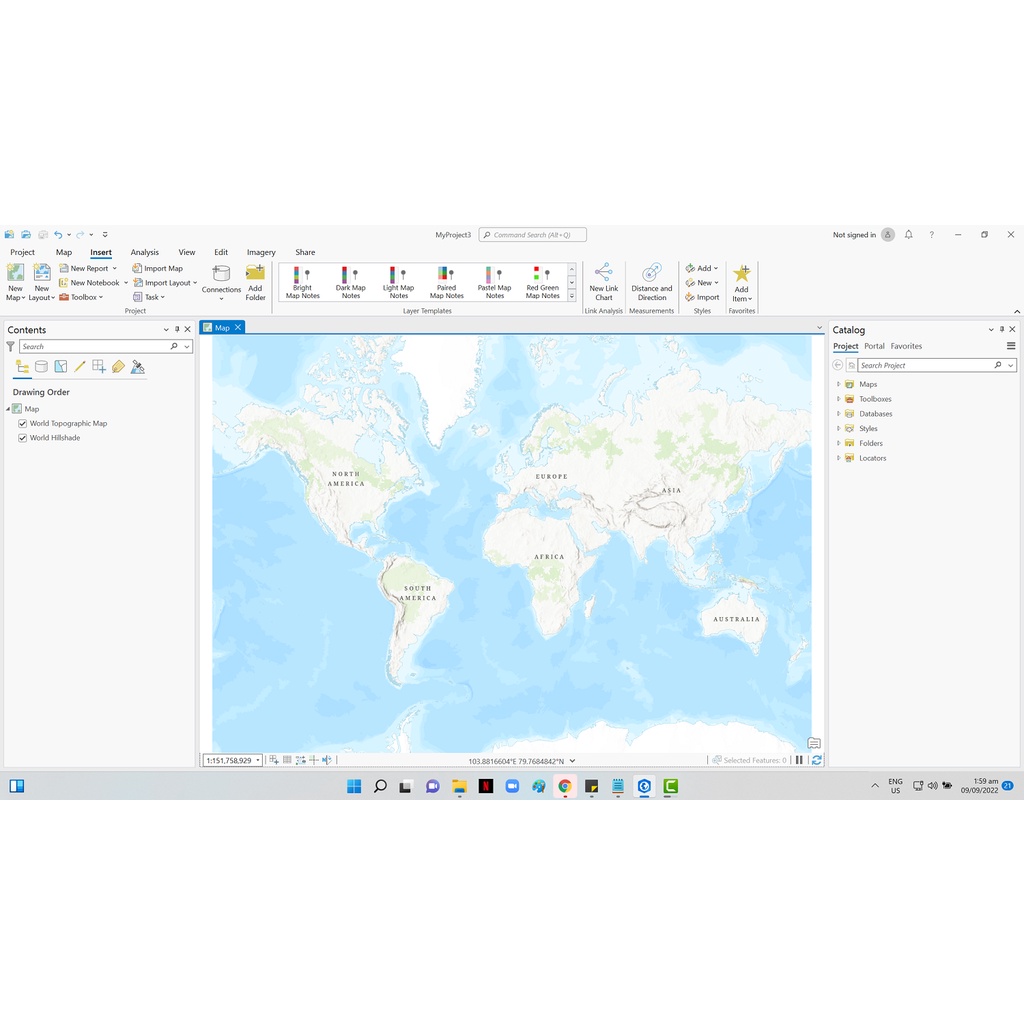1024x1024 pixels.
Task: Click Import Map button
Action: [x=158, y=268]
